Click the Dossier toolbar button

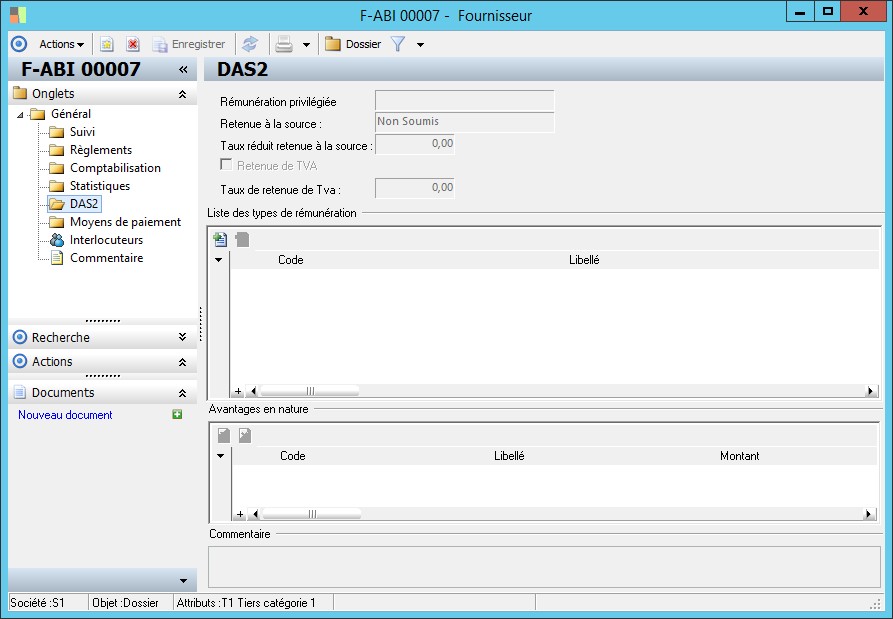353,44
